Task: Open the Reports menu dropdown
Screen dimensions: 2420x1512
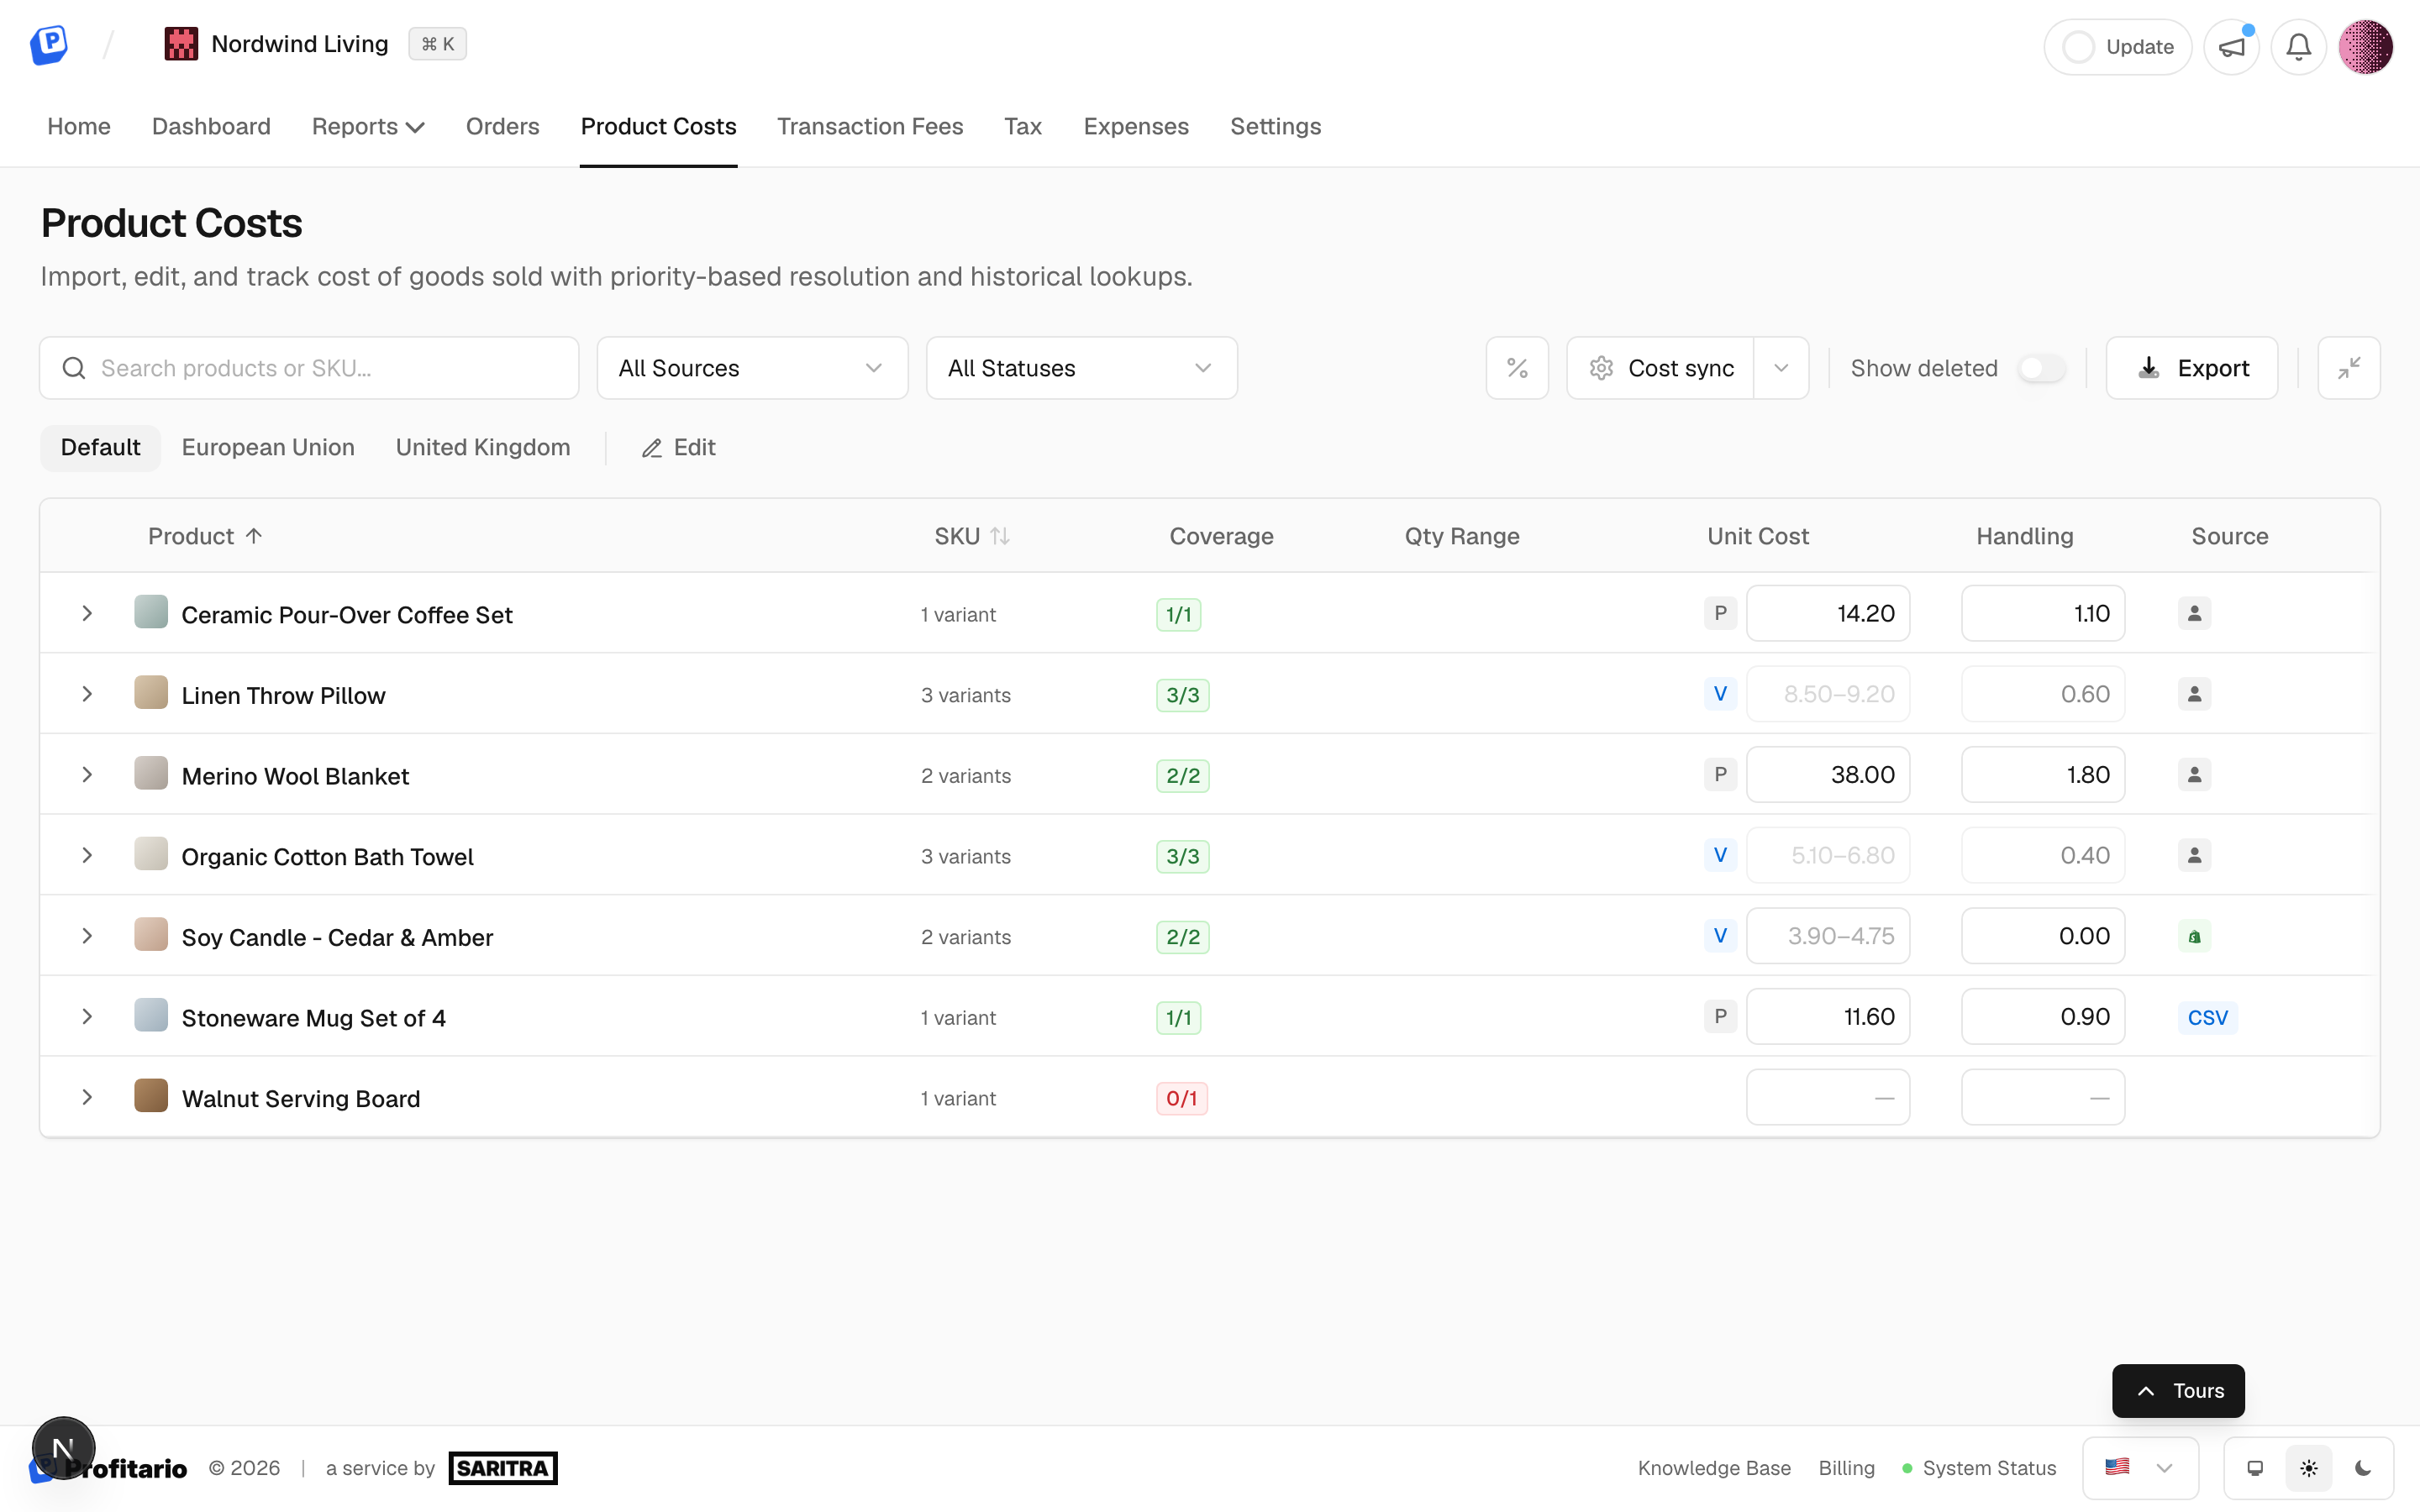Action: (x=368, y=126)
